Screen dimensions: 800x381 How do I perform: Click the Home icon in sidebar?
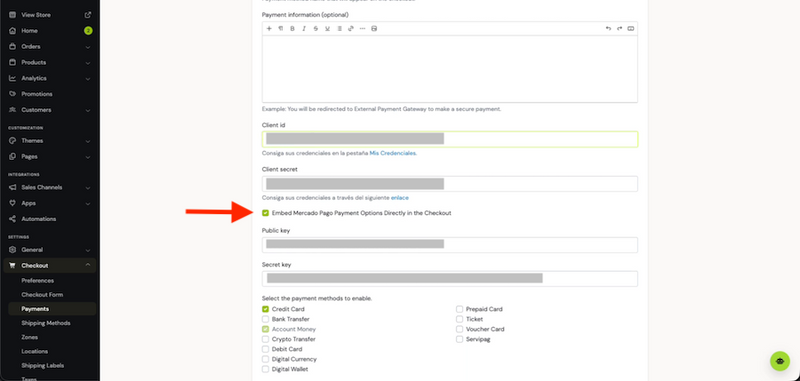[13, 31]
